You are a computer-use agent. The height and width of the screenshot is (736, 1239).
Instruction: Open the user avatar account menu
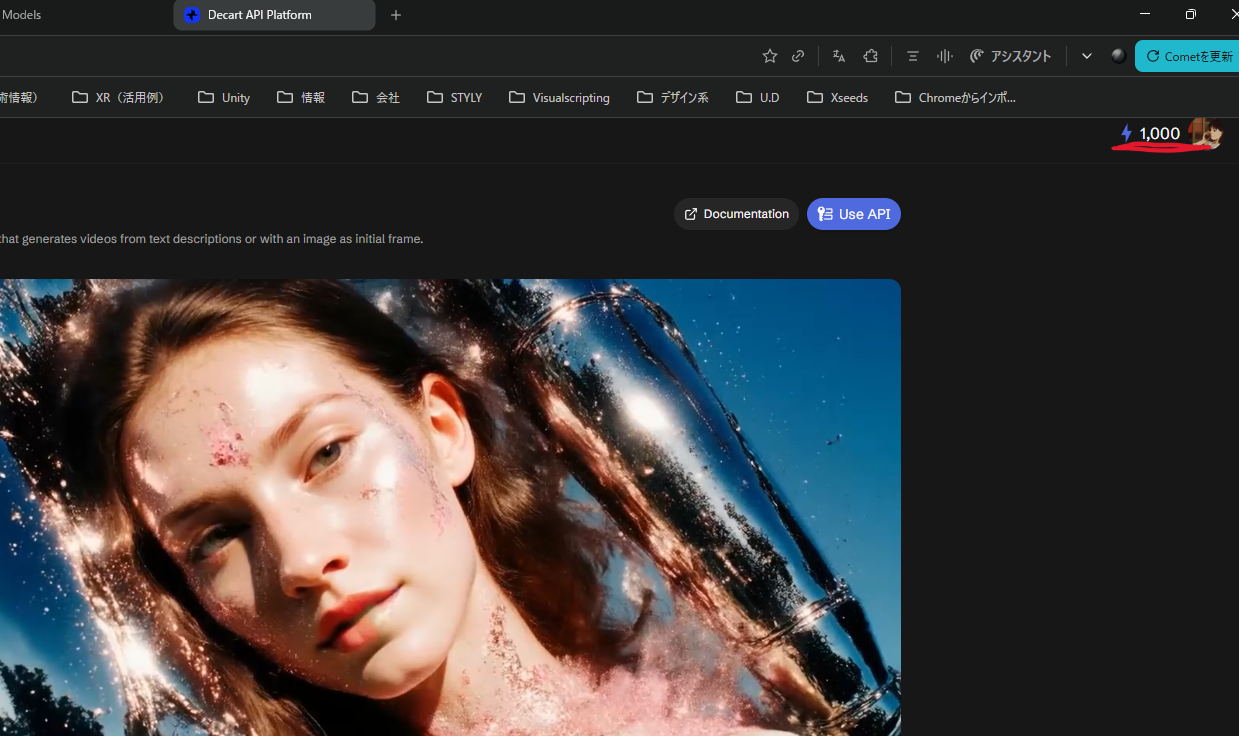[x=1207, y=133]
